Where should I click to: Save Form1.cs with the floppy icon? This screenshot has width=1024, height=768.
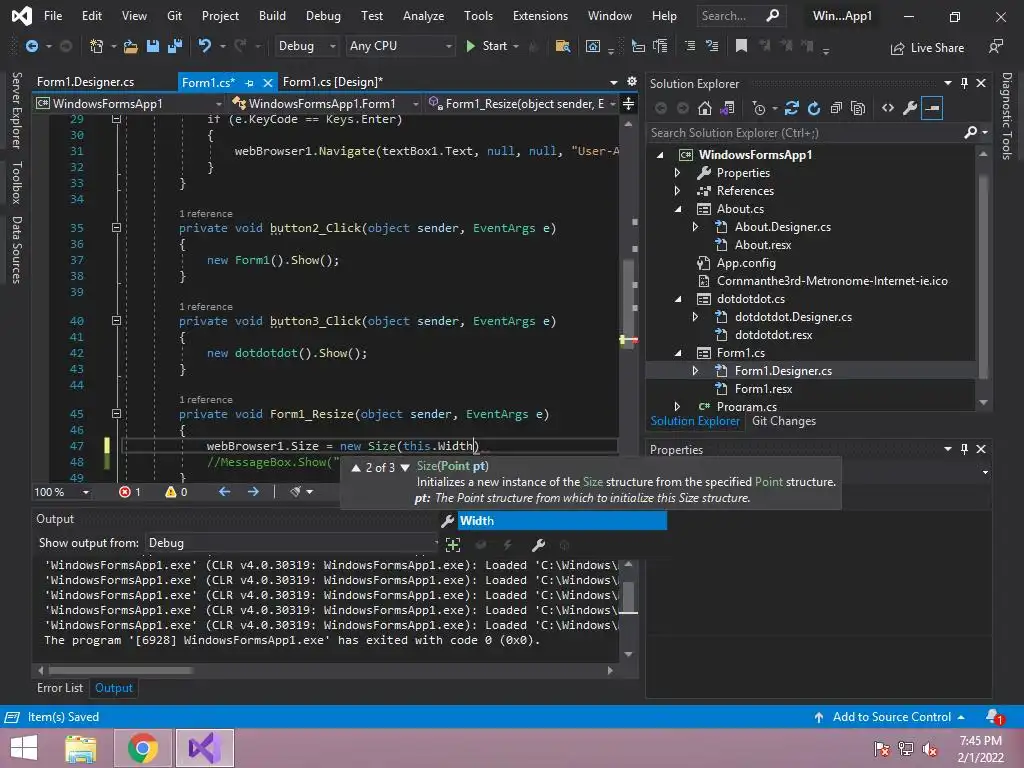click(x=153, y=46)
